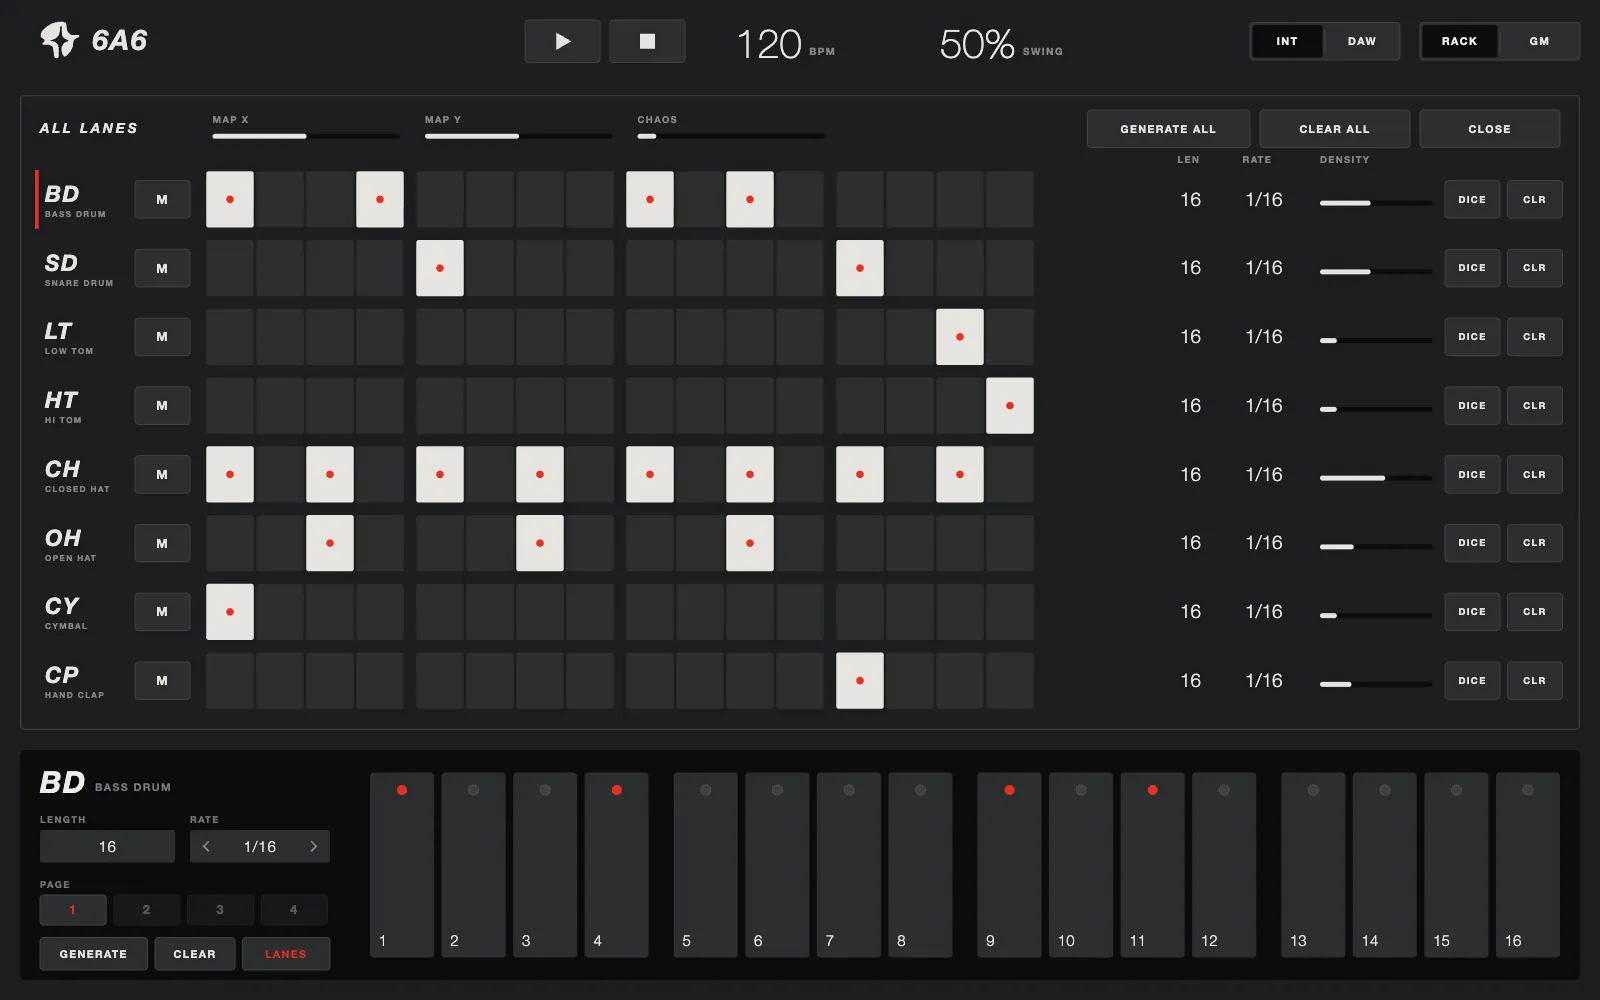Mute the CY cymbal lane
The image size is (1600, 1000).
click(x=162, y=612)
